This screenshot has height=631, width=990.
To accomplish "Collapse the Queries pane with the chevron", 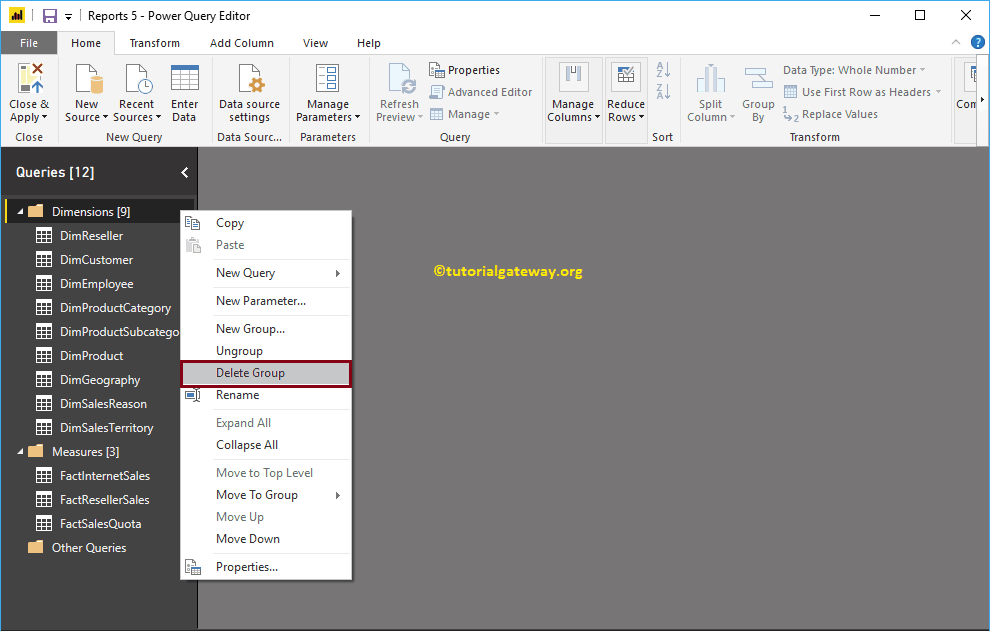I will [183, 171].
